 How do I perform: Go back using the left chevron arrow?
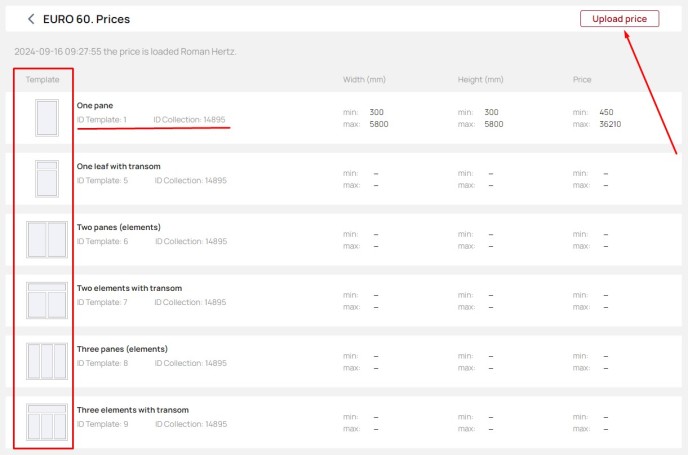click(31, 19)
